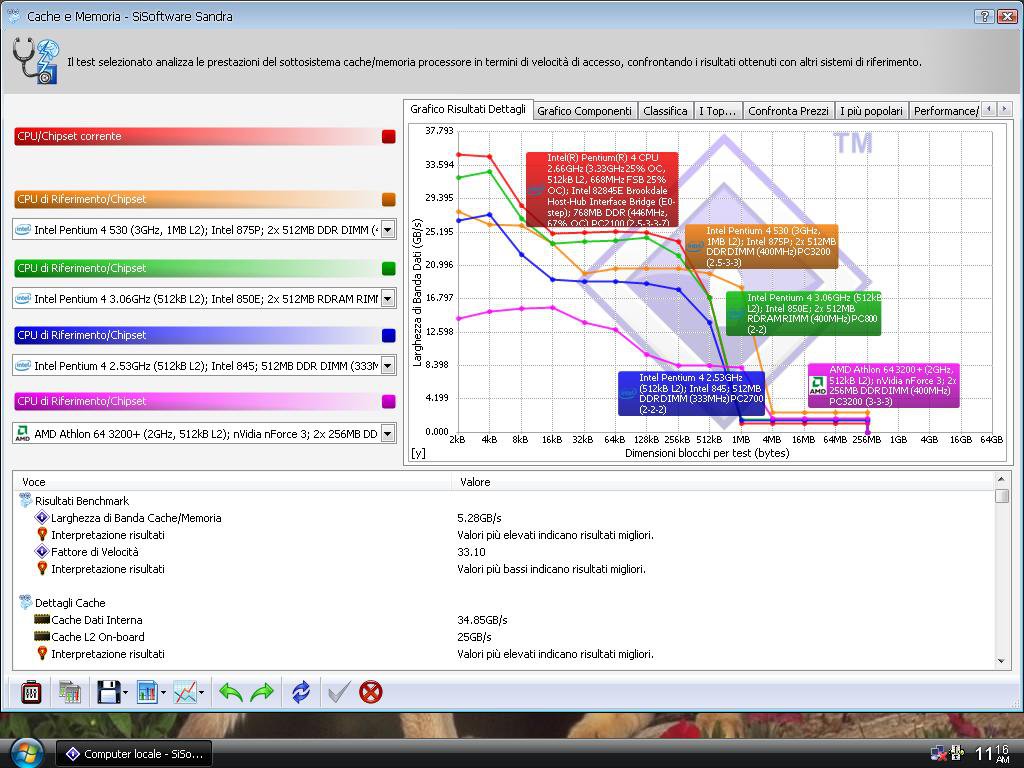The width and height of the screenshot is (1024, 768).
Task: Toggle the green reference CPU checkbox
Action: pos(389,268)
